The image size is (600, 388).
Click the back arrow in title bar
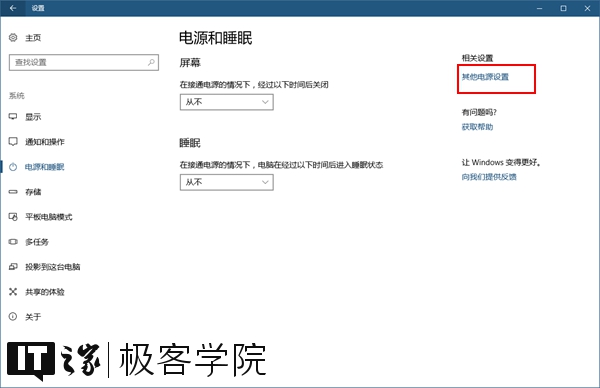tap(13, 8)
